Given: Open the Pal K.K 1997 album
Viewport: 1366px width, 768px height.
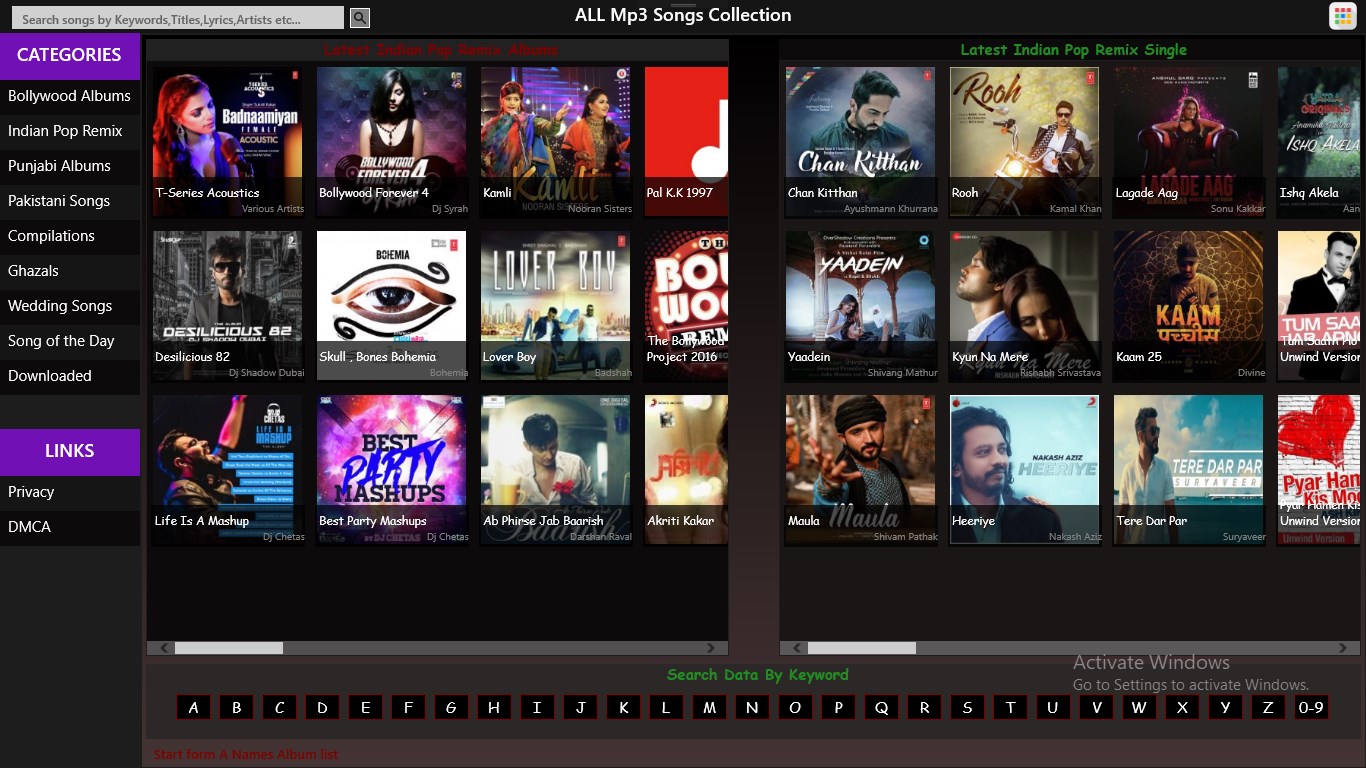Looking at the screenshot, I should 687,142.
